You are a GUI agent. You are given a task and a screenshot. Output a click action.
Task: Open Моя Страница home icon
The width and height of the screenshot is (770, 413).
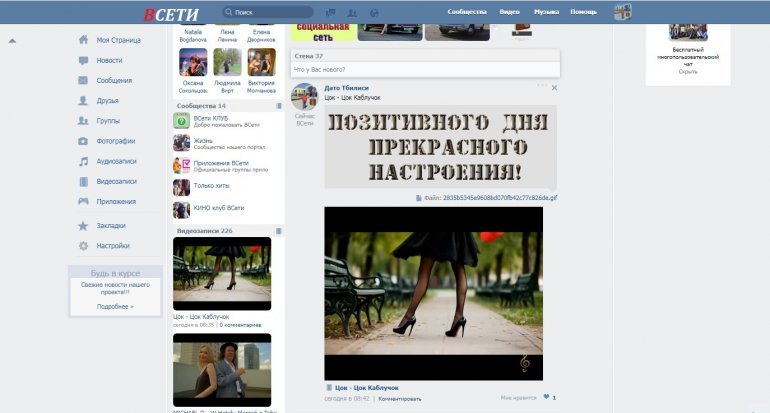point(84,40)
